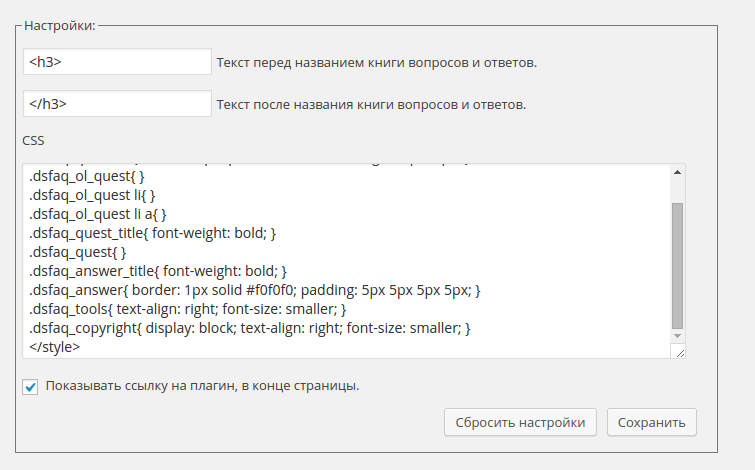Click the scrollbar up arrow in CSS box
Screen dimensions: 755x470
pyautogui.click(x=677, y=173)
